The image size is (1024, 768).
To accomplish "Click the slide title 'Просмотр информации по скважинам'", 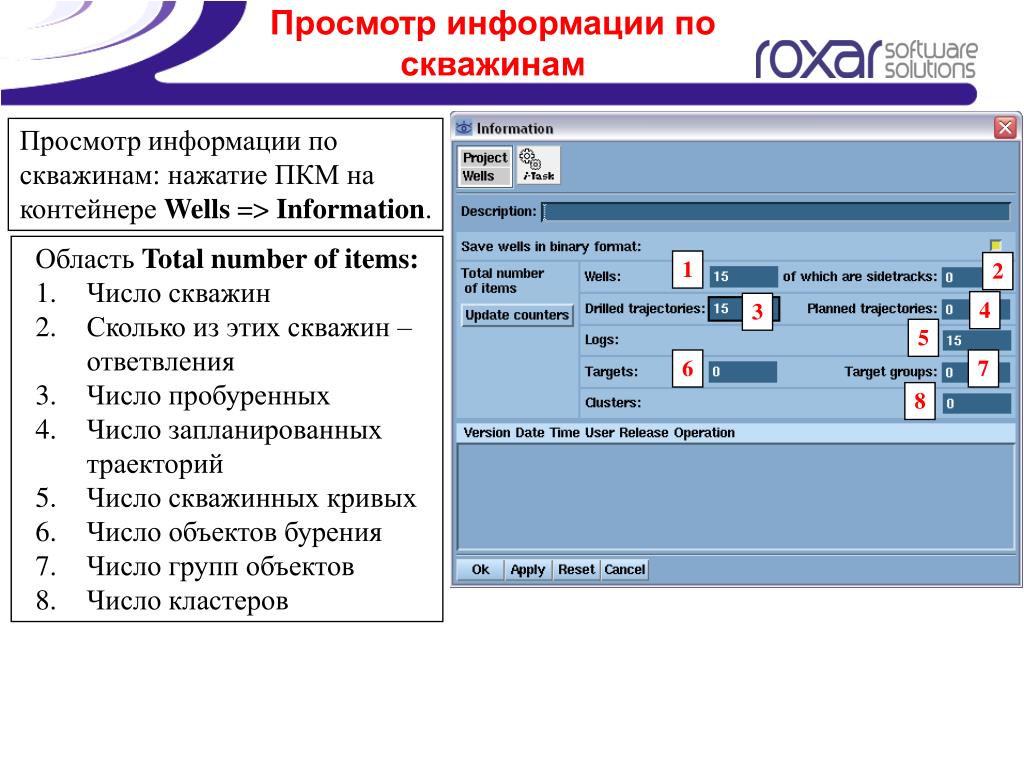I will click(x=493, y=43).
